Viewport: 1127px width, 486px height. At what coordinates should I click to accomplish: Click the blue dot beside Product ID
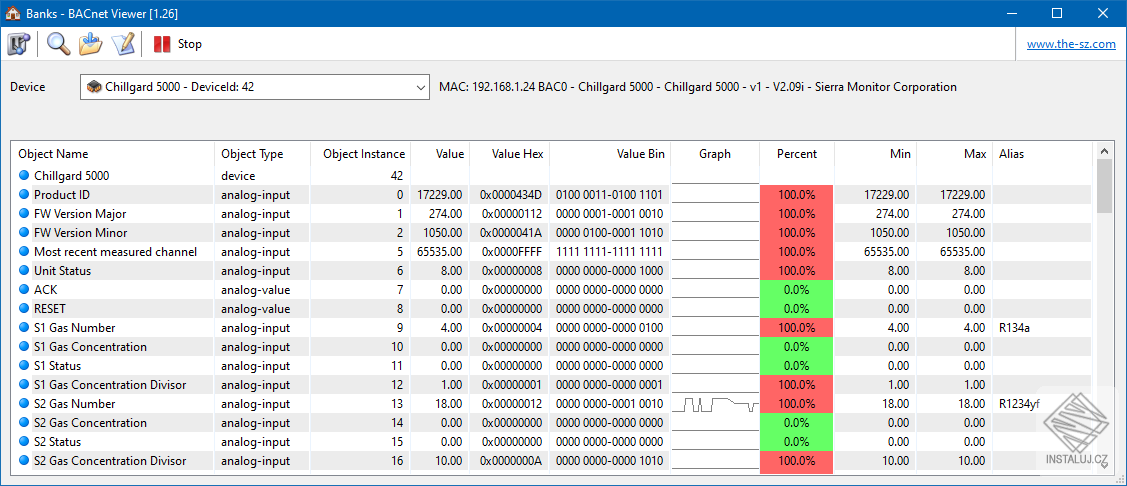click(24, 194)
